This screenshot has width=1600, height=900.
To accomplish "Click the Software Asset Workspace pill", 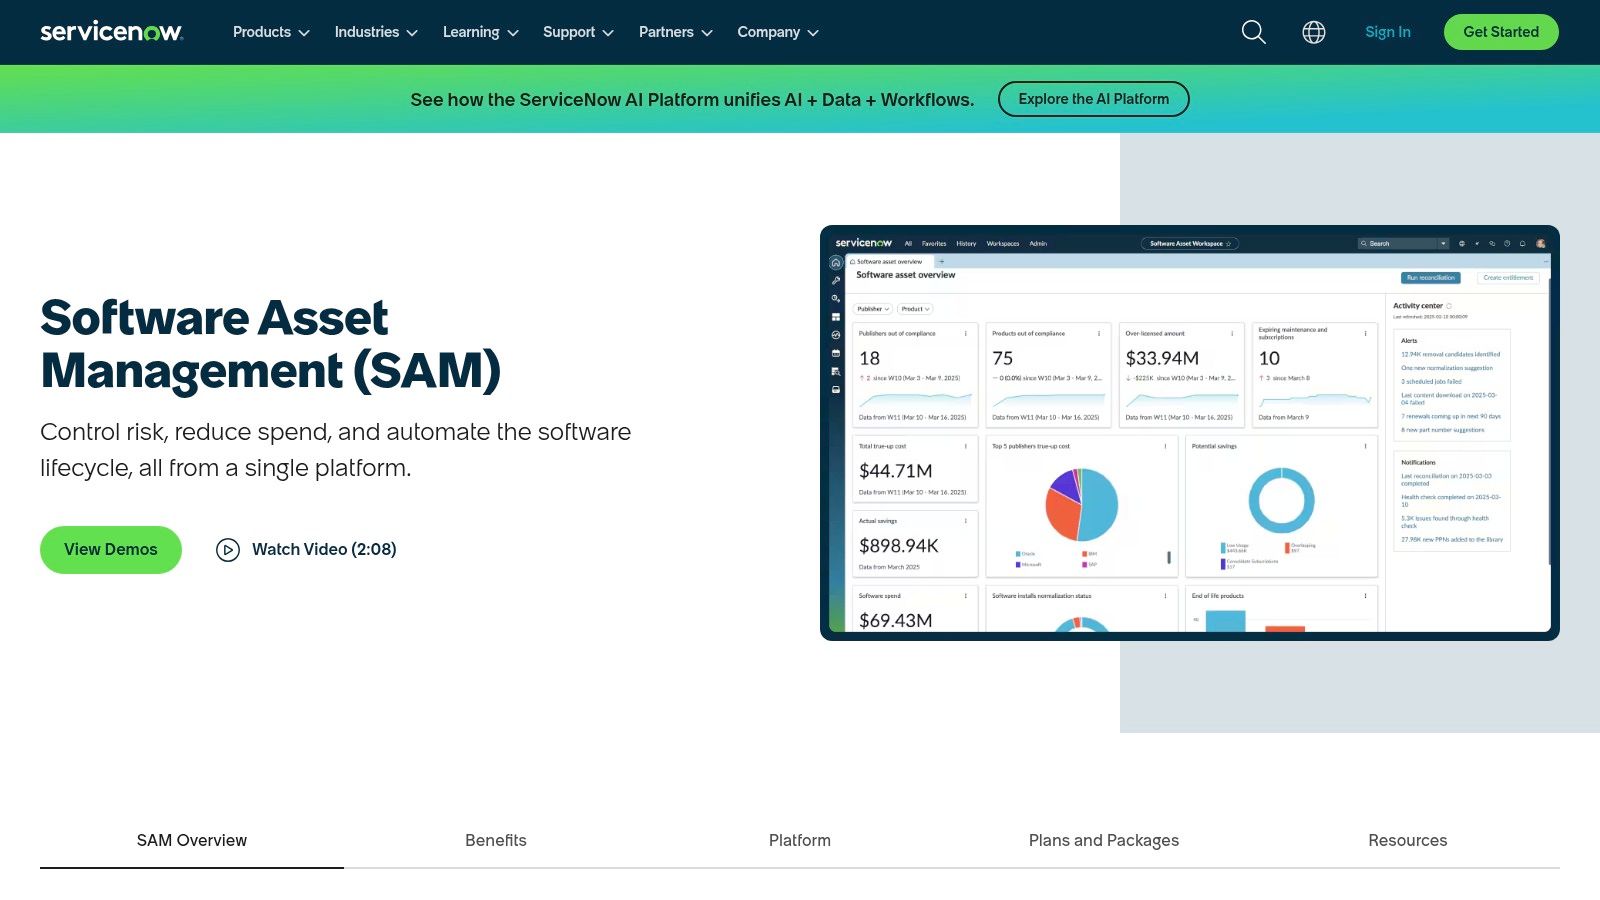I will tap(1190, 243).
